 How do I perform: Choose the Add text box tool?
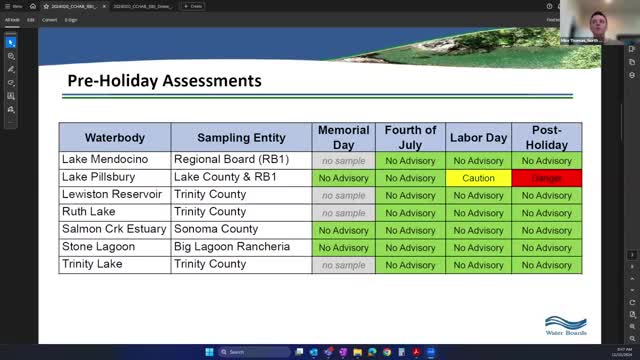tap(11, 96)
